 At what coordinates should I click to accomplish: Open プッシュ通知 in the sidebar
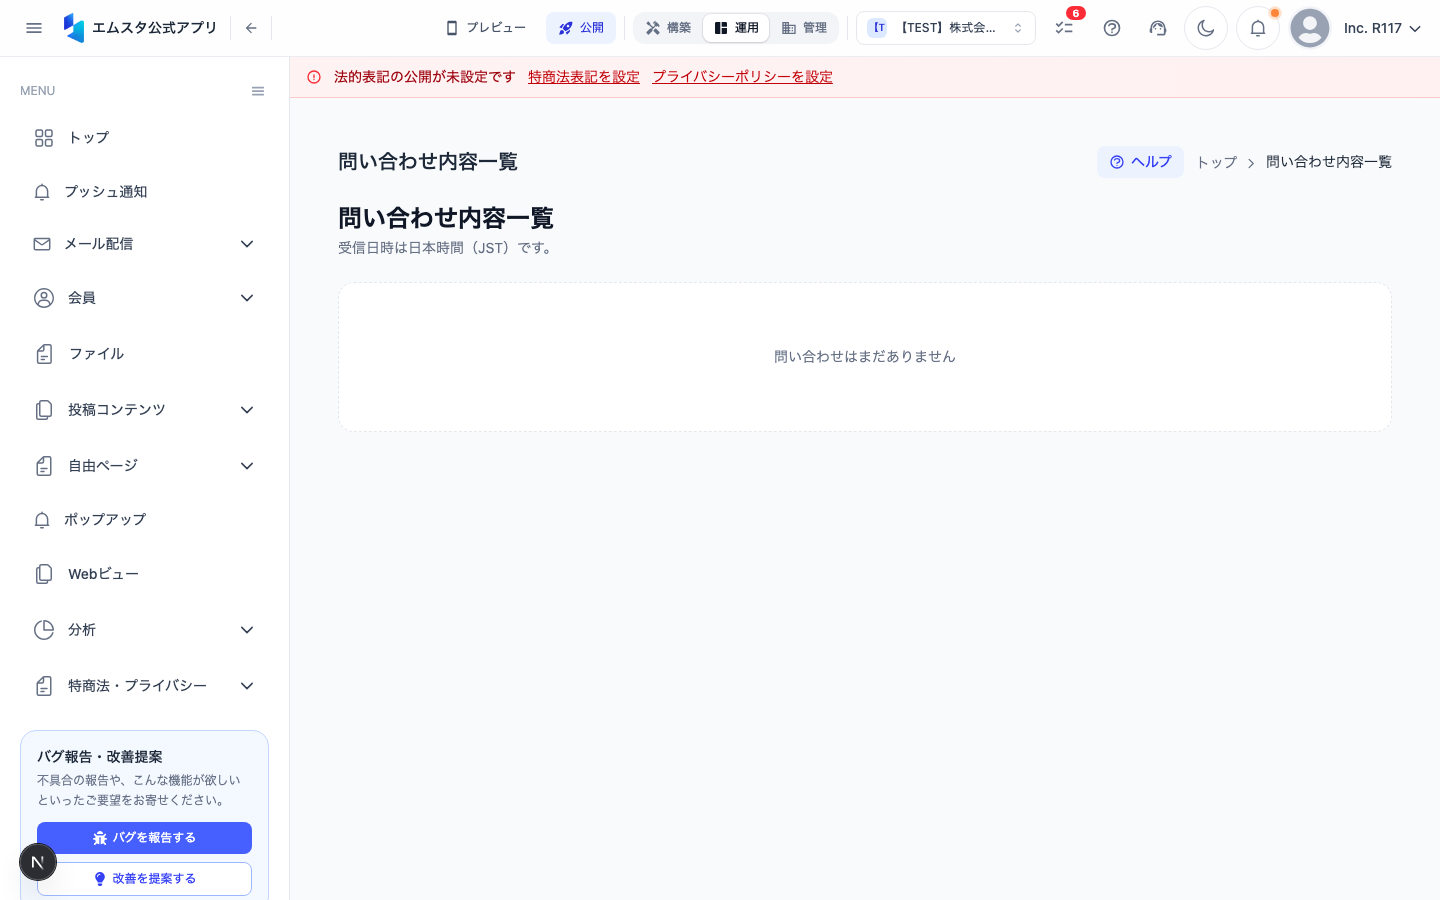click(144, 192)
